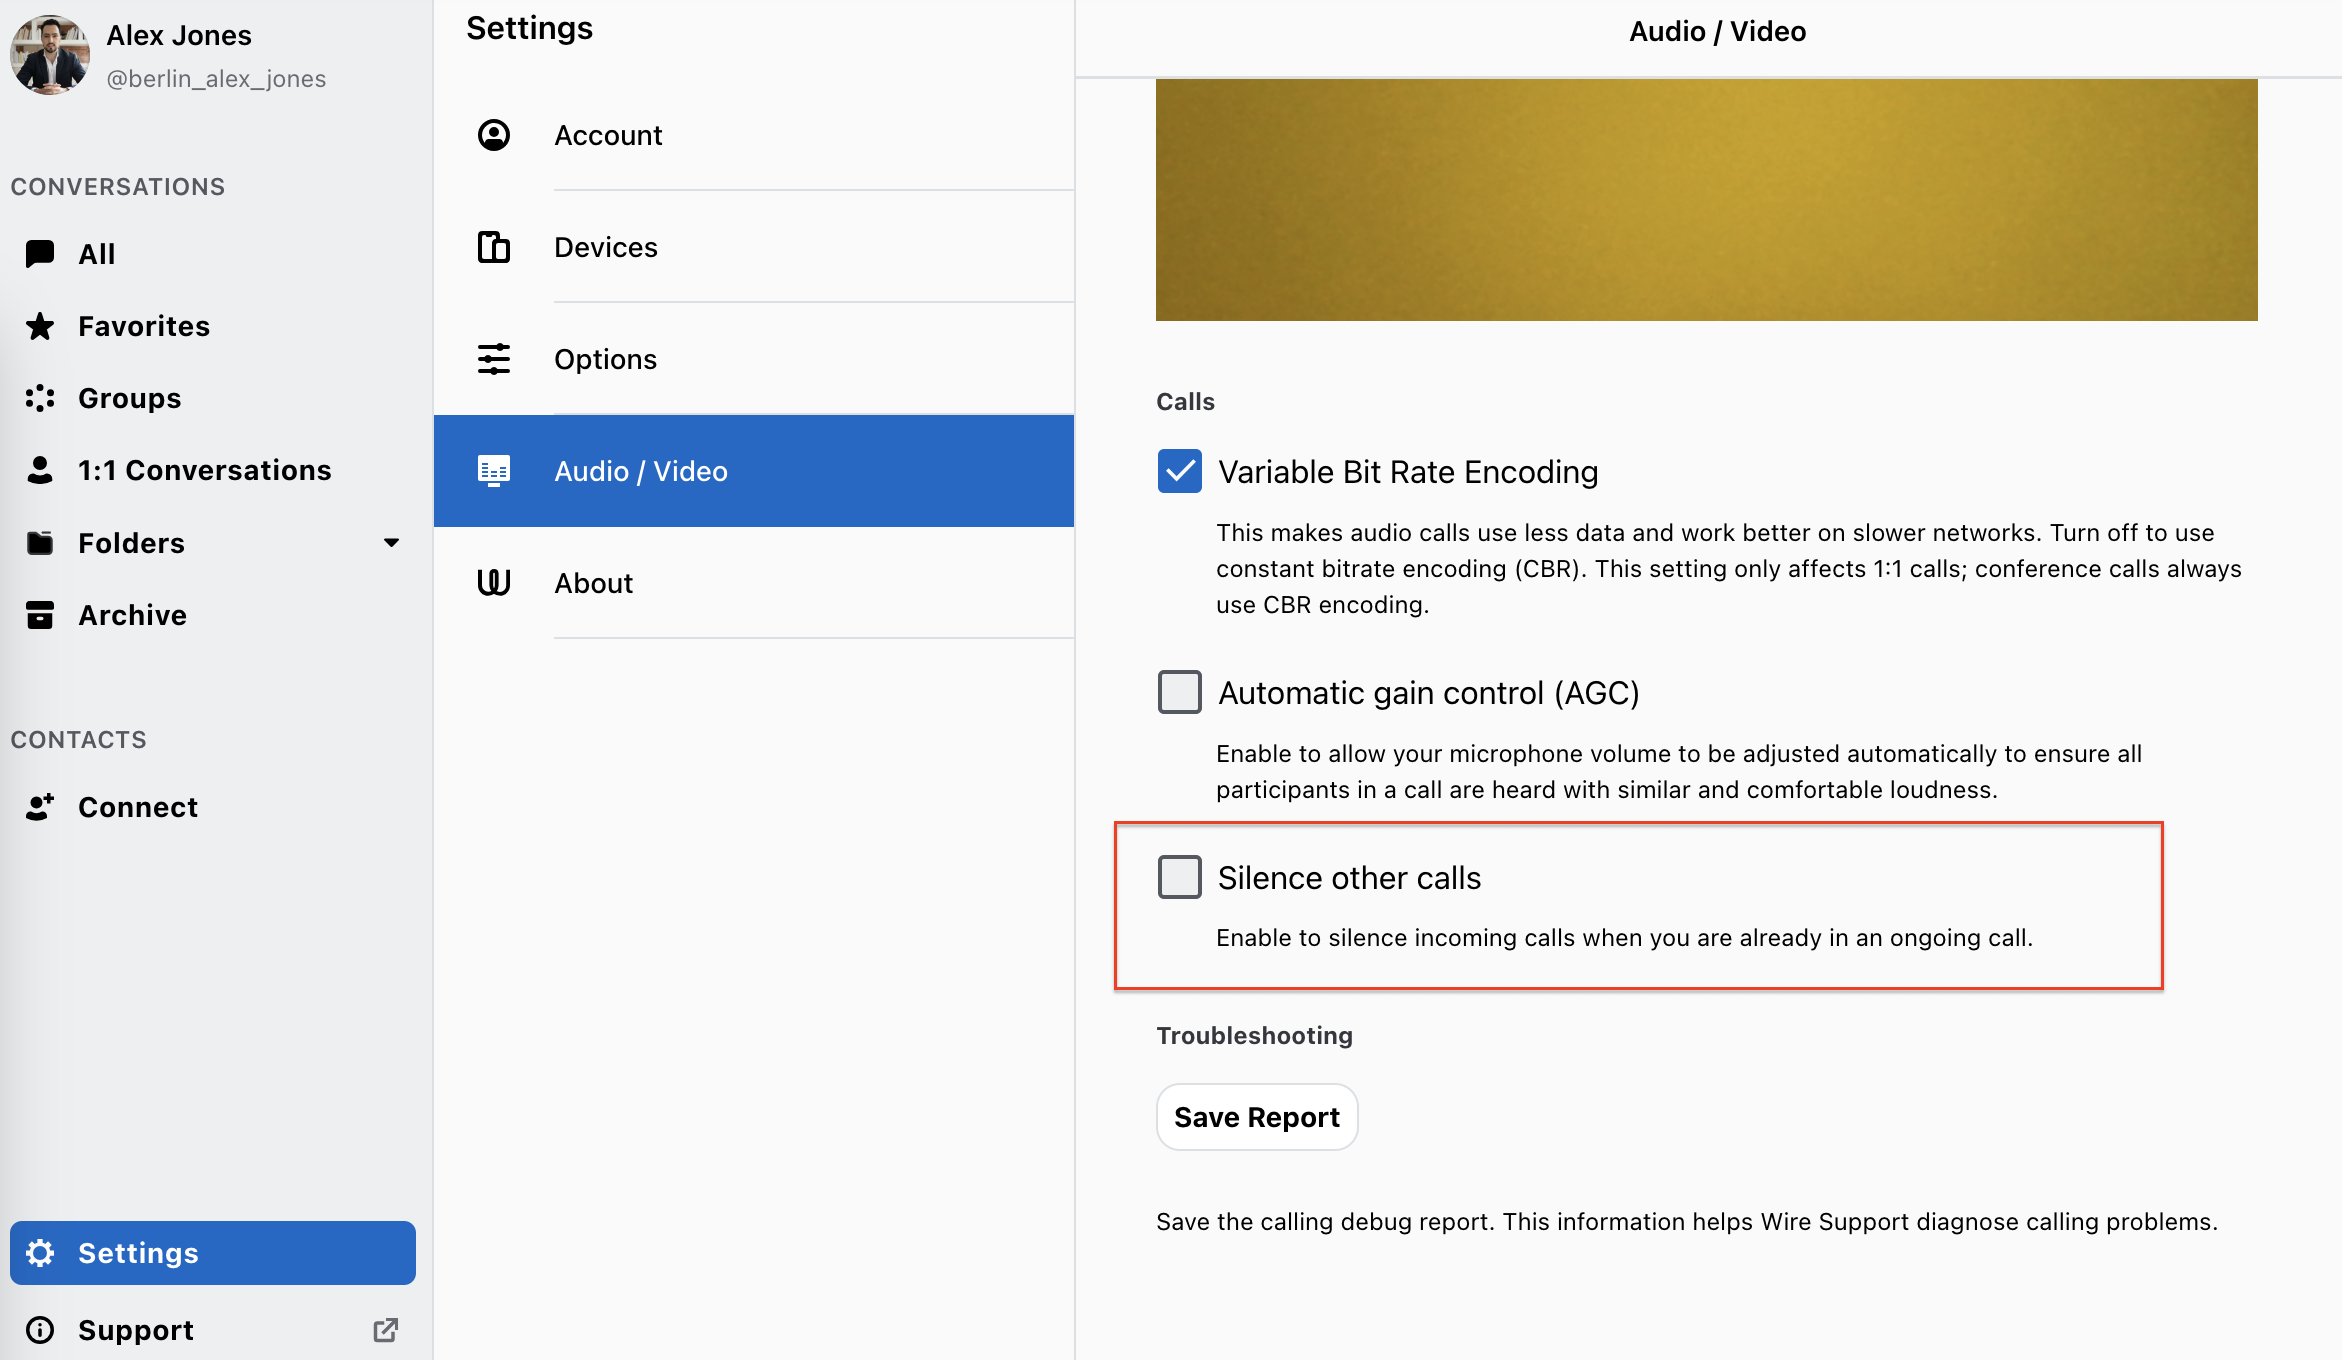Click the Alex Jones name text
The image size is (2342, 1360).
[179, 35]
